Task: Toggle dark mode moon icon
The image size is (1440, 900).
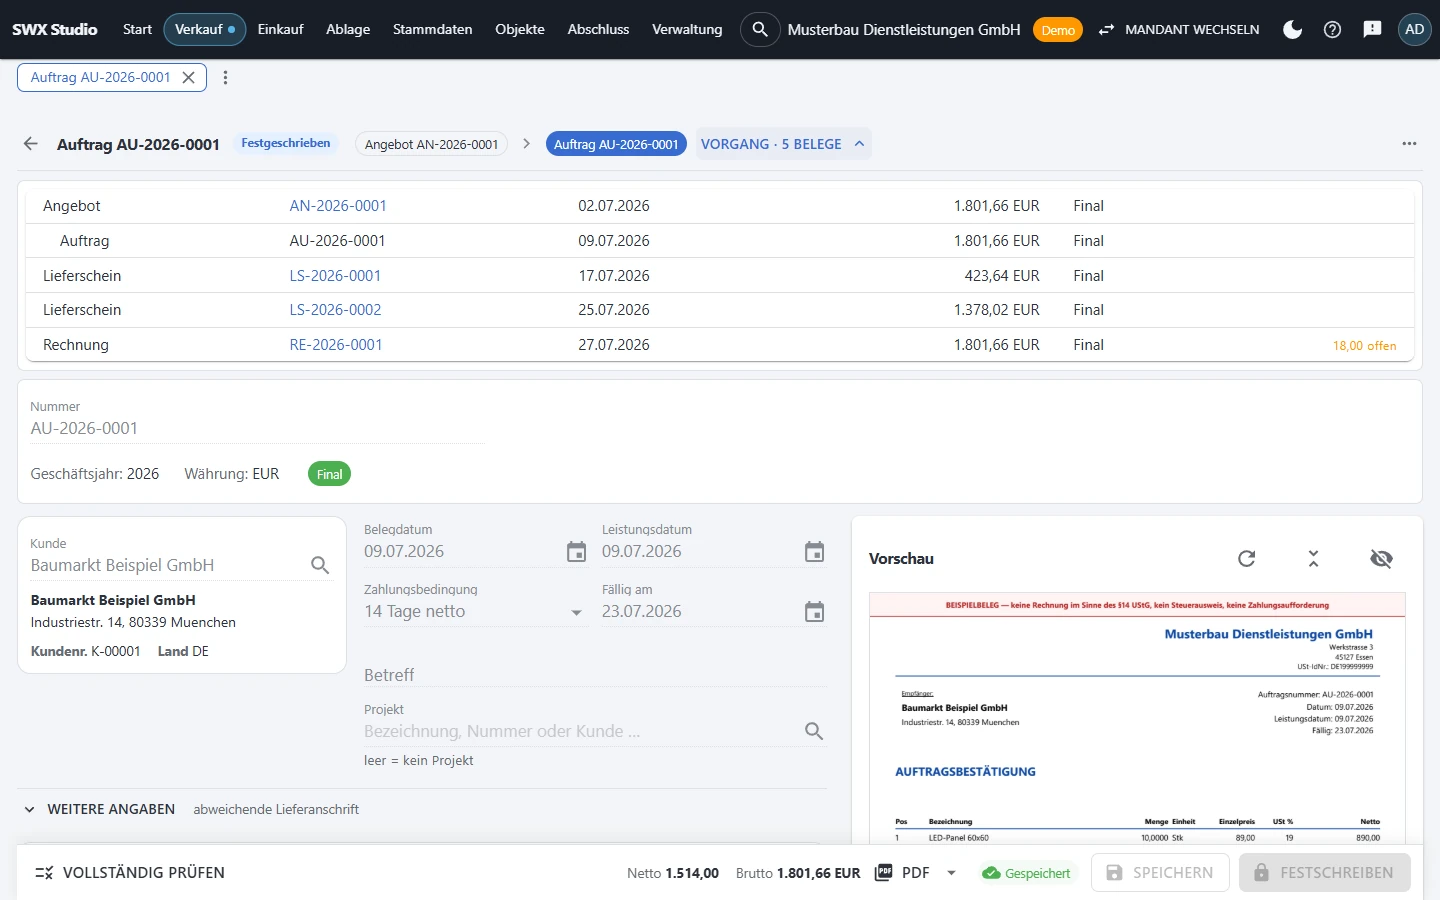Action: click(x=1292, y=30)
